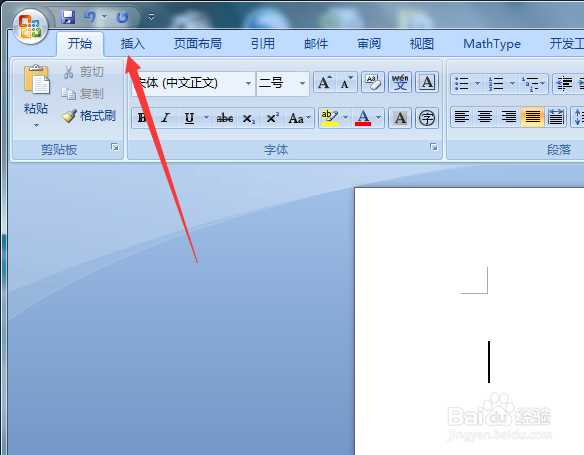Toggle italic formatting

click(165, 118)
